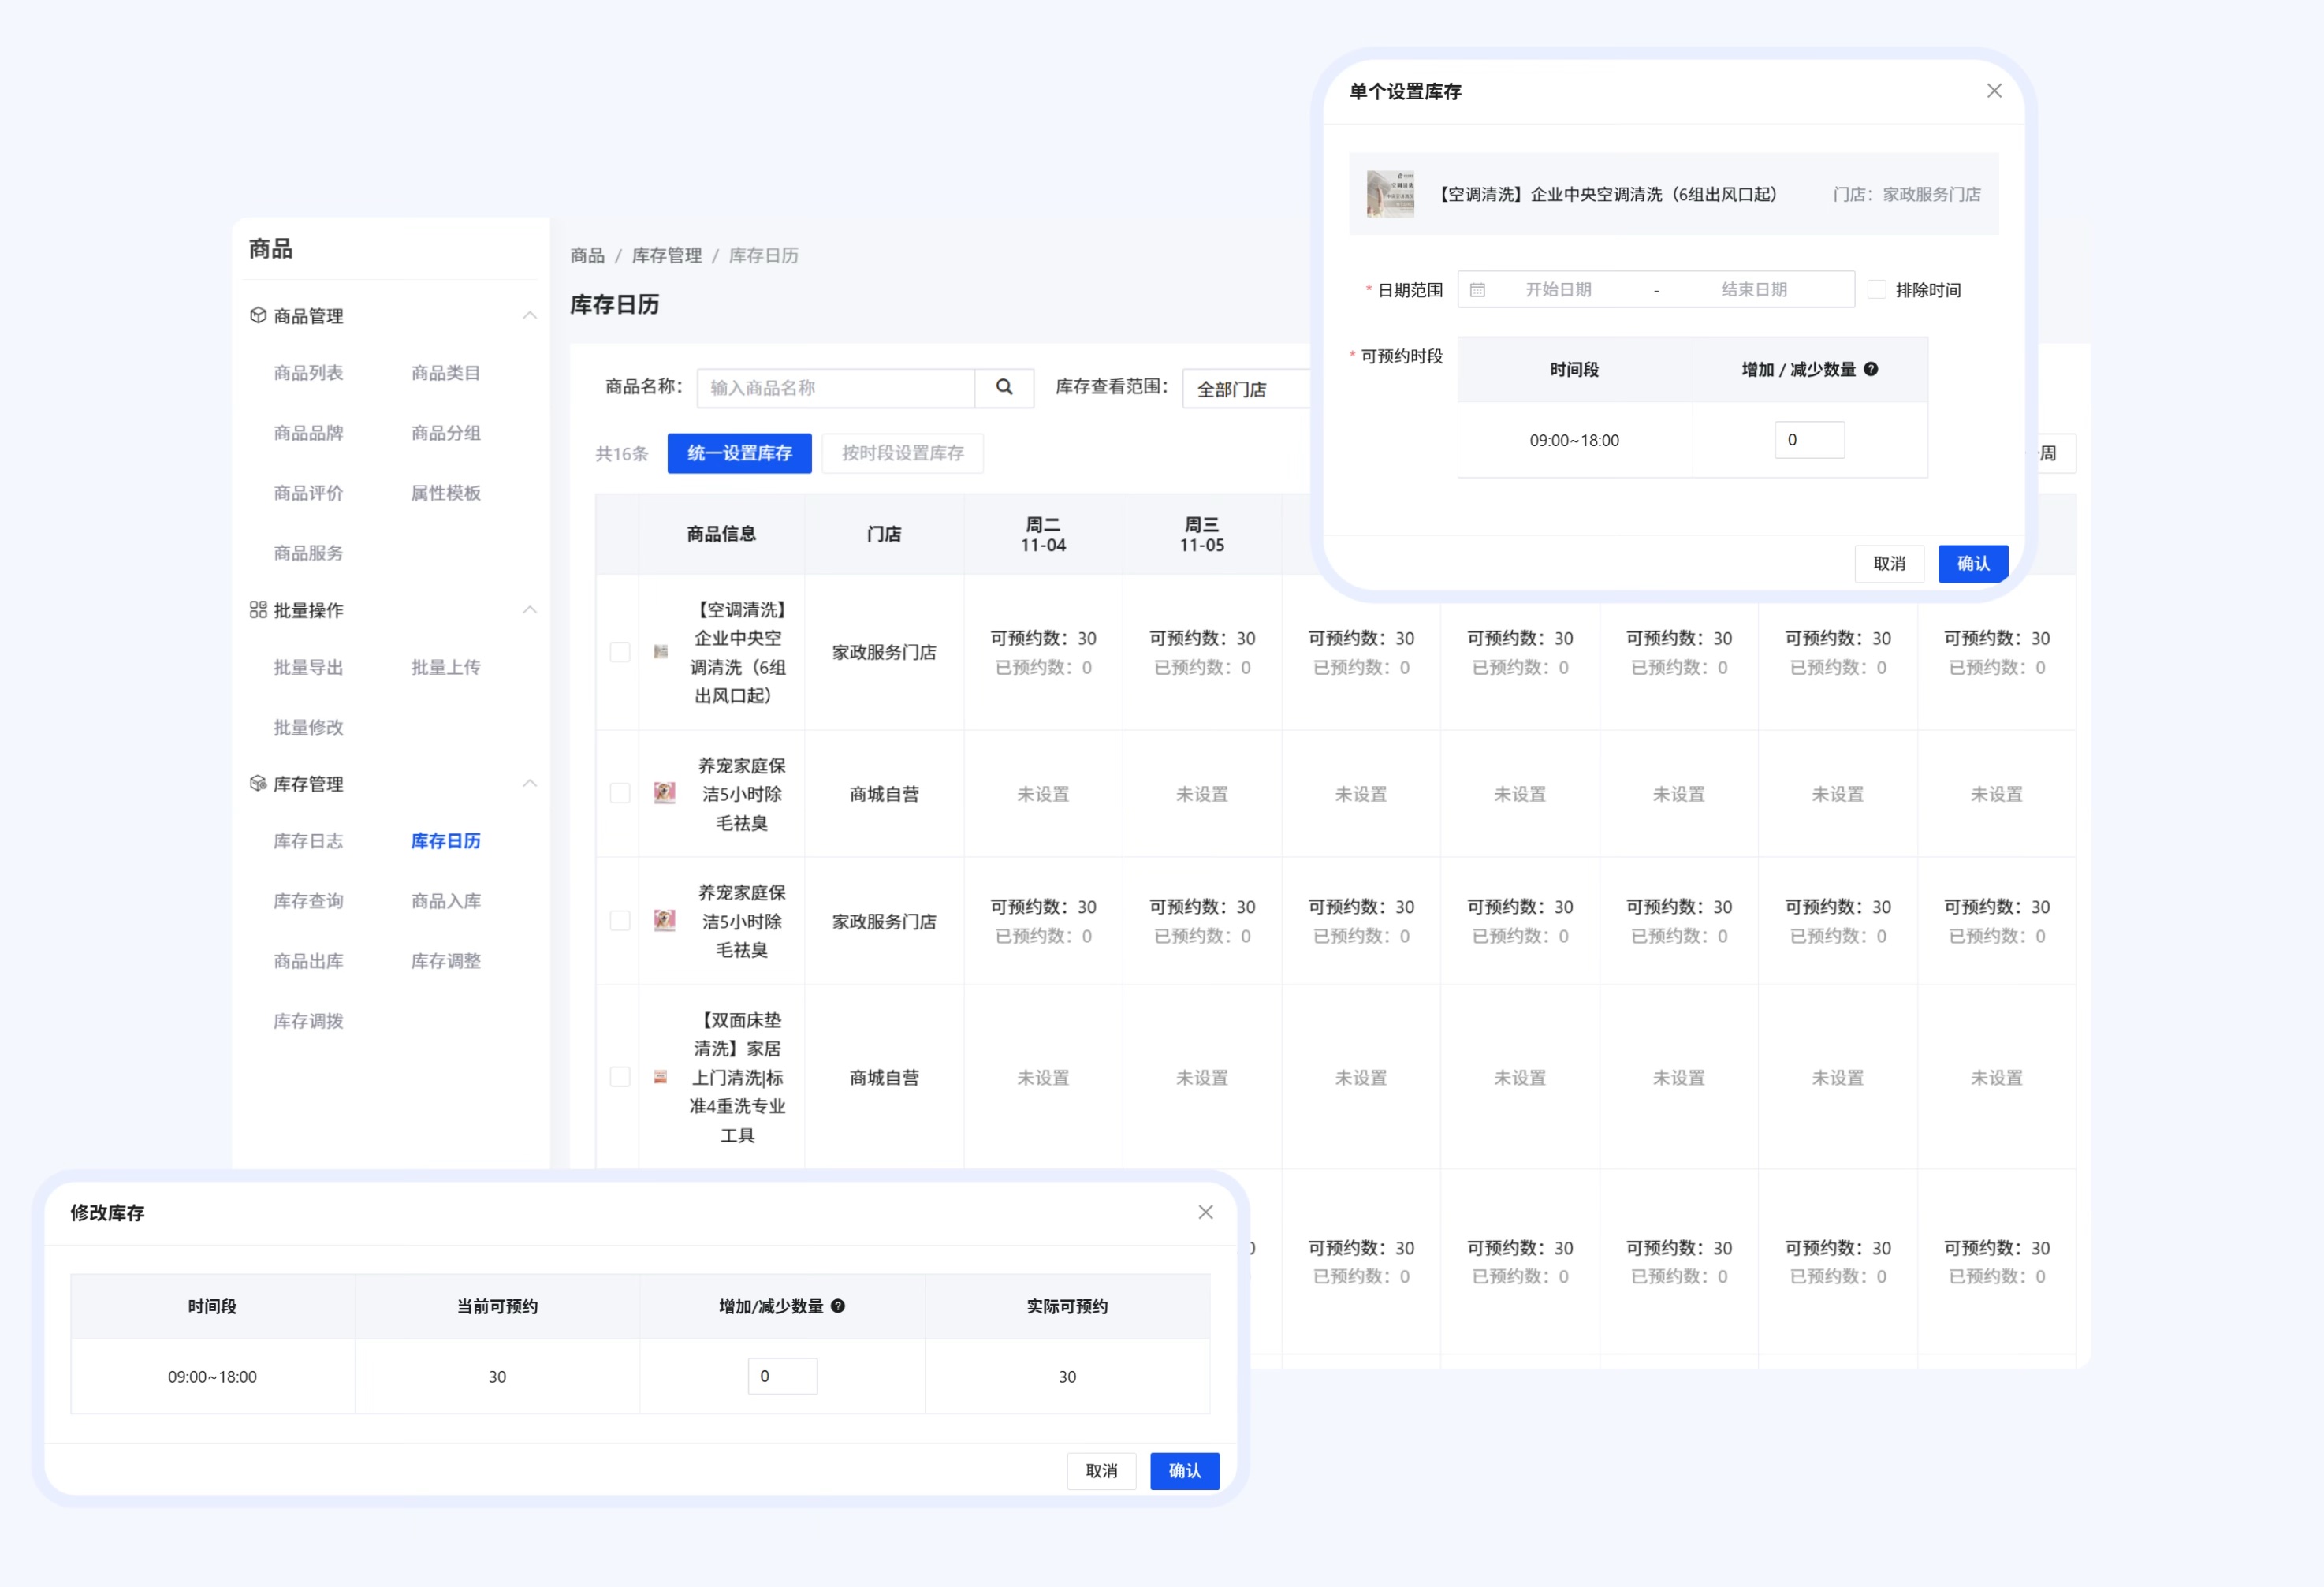This screenshot has height=1587, width=2324.
Task: Go to 商品列表 menu item
Action: tap(308, 373)
